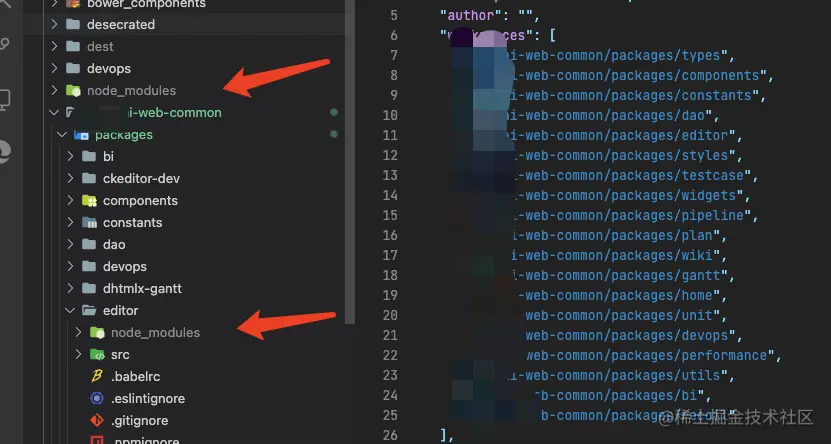Click the yellow components folder icon
Screen dimensions: 831x444
pos(89,201)
